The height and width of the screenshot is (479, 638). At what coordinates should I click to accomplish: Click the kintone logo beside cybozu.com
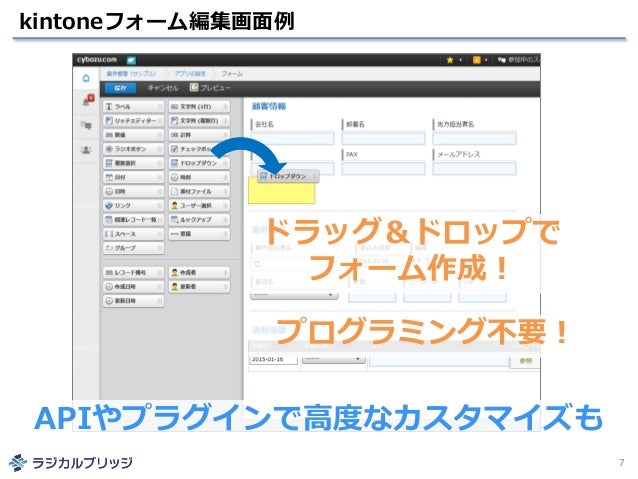click(x=131, y=60)
